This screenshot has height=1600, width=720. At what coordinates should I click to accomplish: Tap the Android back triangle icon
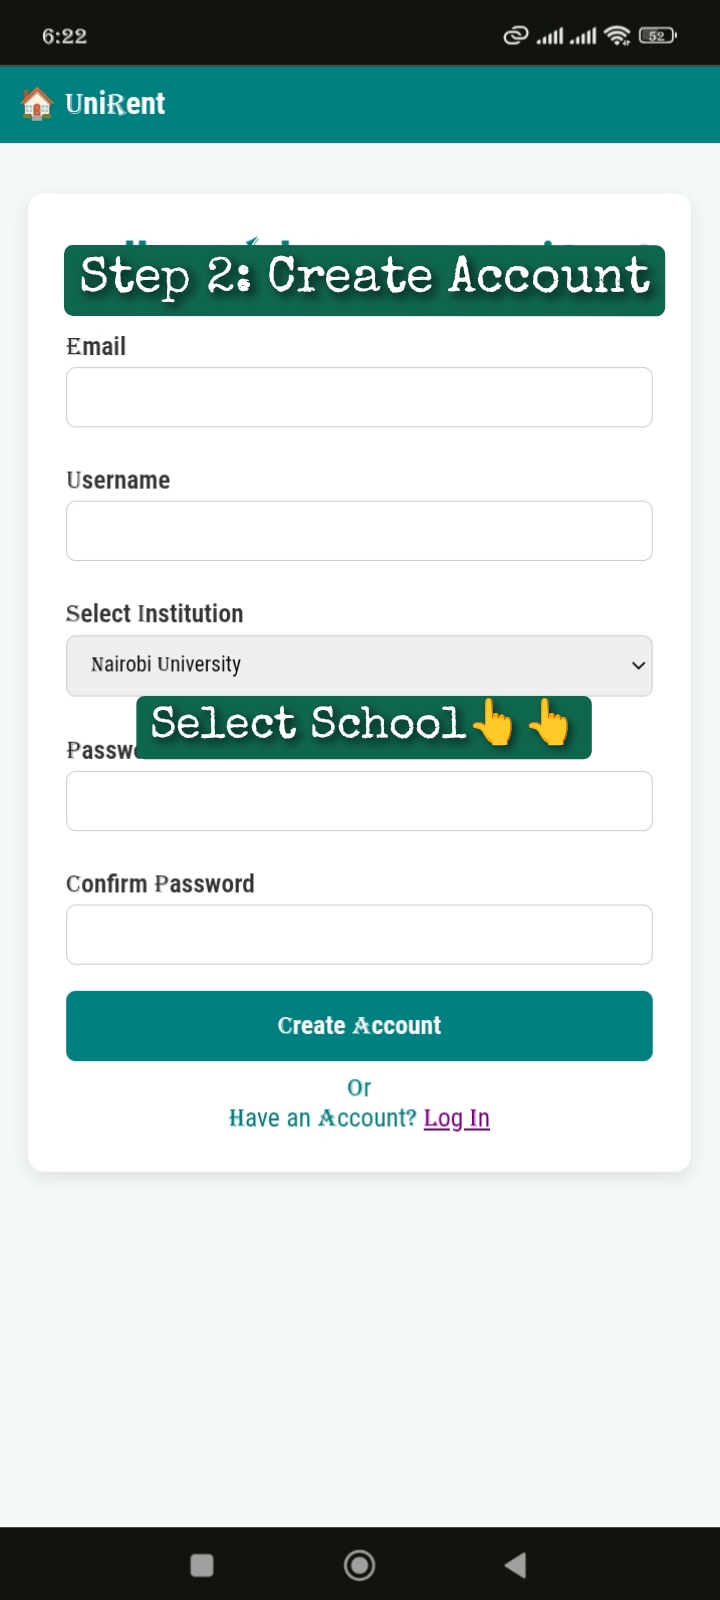516,1565
